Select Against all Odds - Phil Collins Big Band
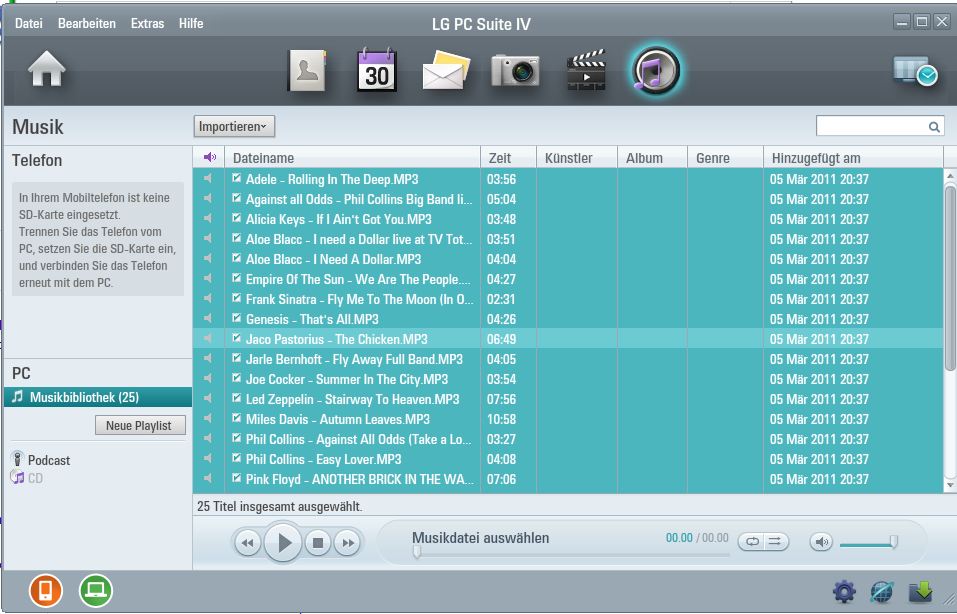This screenshot has height=614, width=957. point(568,198)
